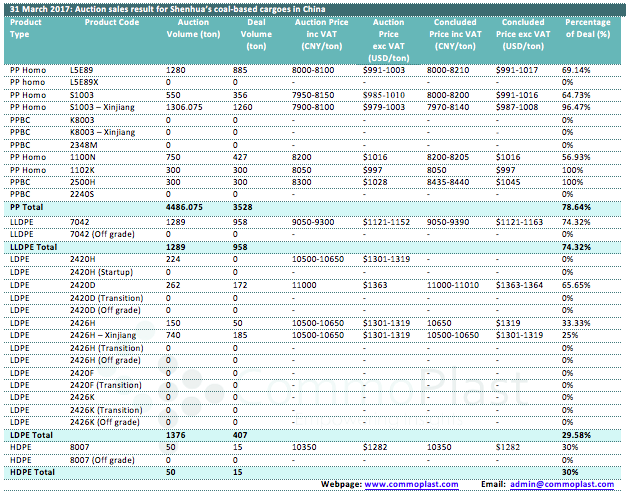Select the K8003 – Xinjiang product code
The width and height of the screenshot is (628, 496).
point(104,131)
